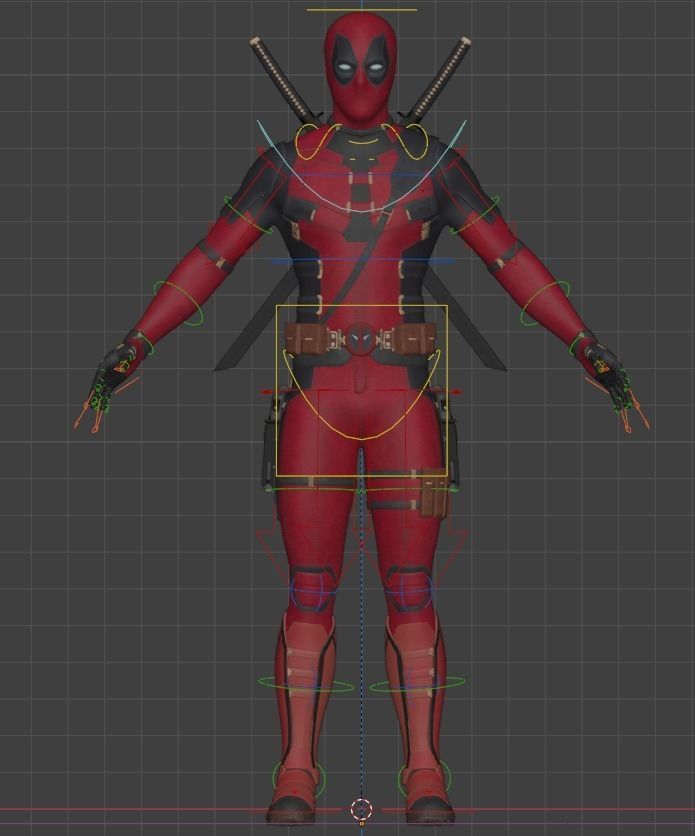Select yellow palm control on viewer's left hand
The width and height of the screenshot is (695, 836).
coord(122,366)
